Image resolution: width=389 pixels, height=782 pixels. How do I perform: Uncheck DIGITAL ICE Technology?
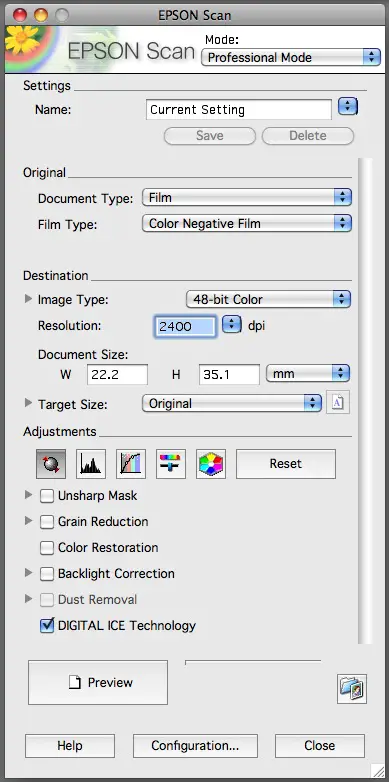47,625
